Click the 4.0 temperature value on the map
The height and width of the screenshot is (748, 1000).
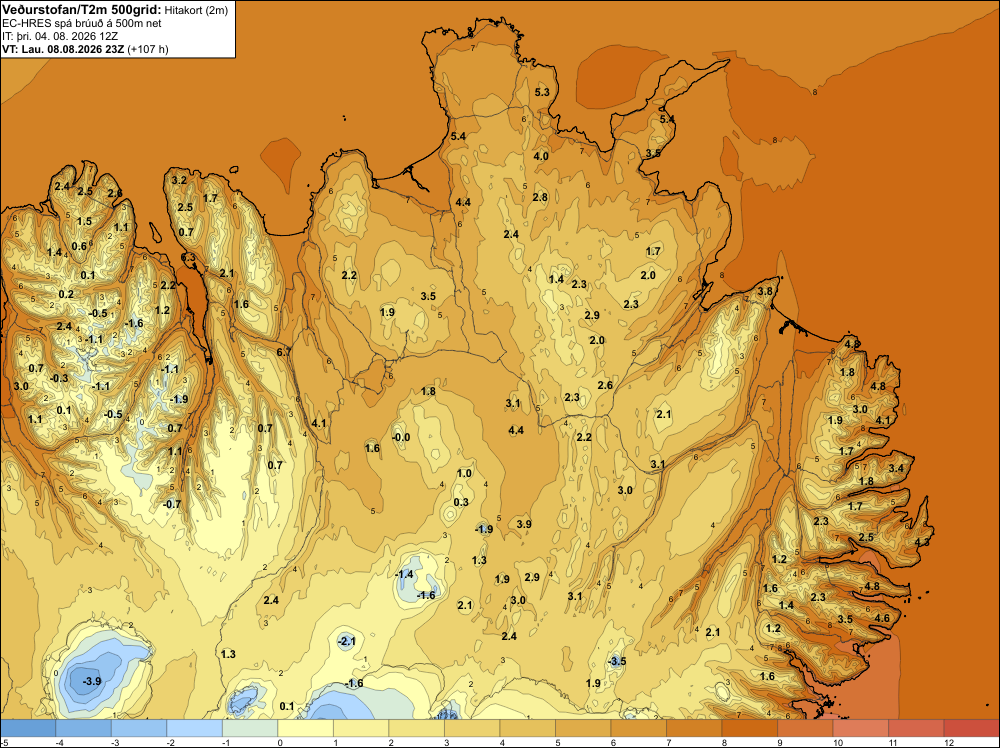point(541,156)
